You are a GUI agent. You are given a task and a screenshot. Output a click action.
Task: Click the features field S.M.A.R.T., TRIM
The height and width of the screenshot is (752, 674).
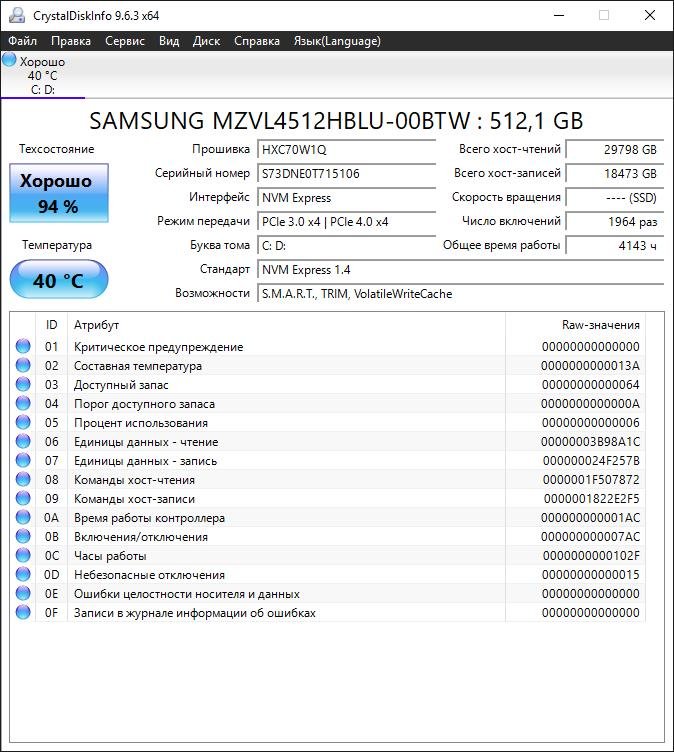click(461, 294)
